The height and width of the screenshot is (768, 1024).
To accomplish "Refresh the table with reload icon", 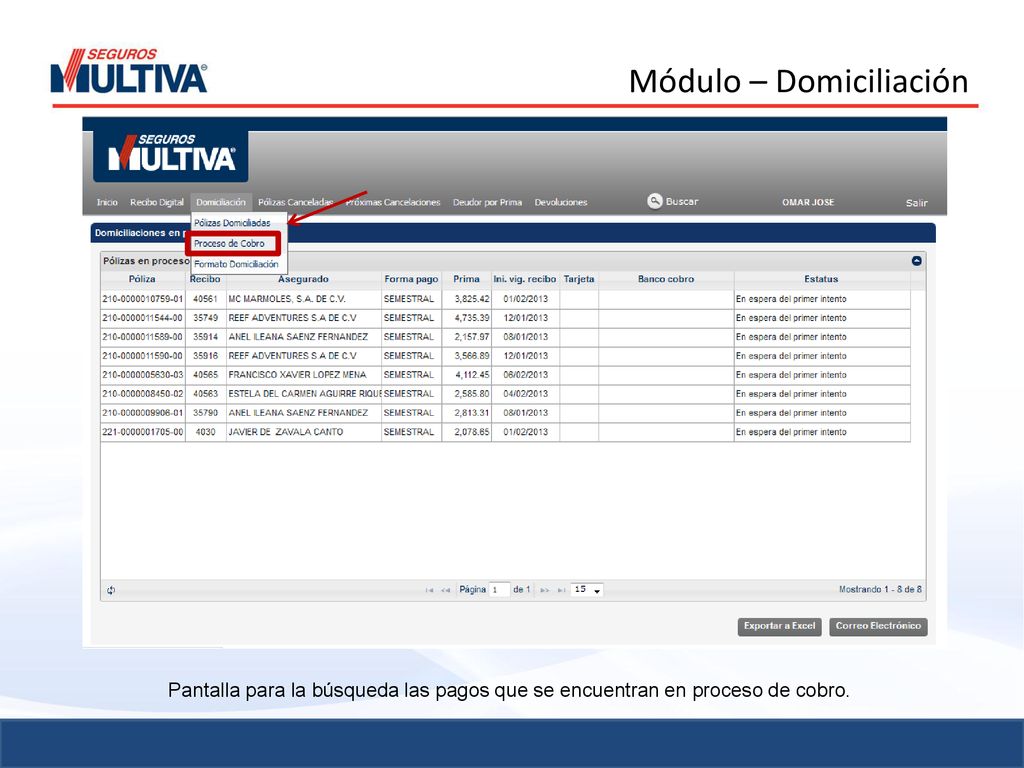I will pos(111,590).
